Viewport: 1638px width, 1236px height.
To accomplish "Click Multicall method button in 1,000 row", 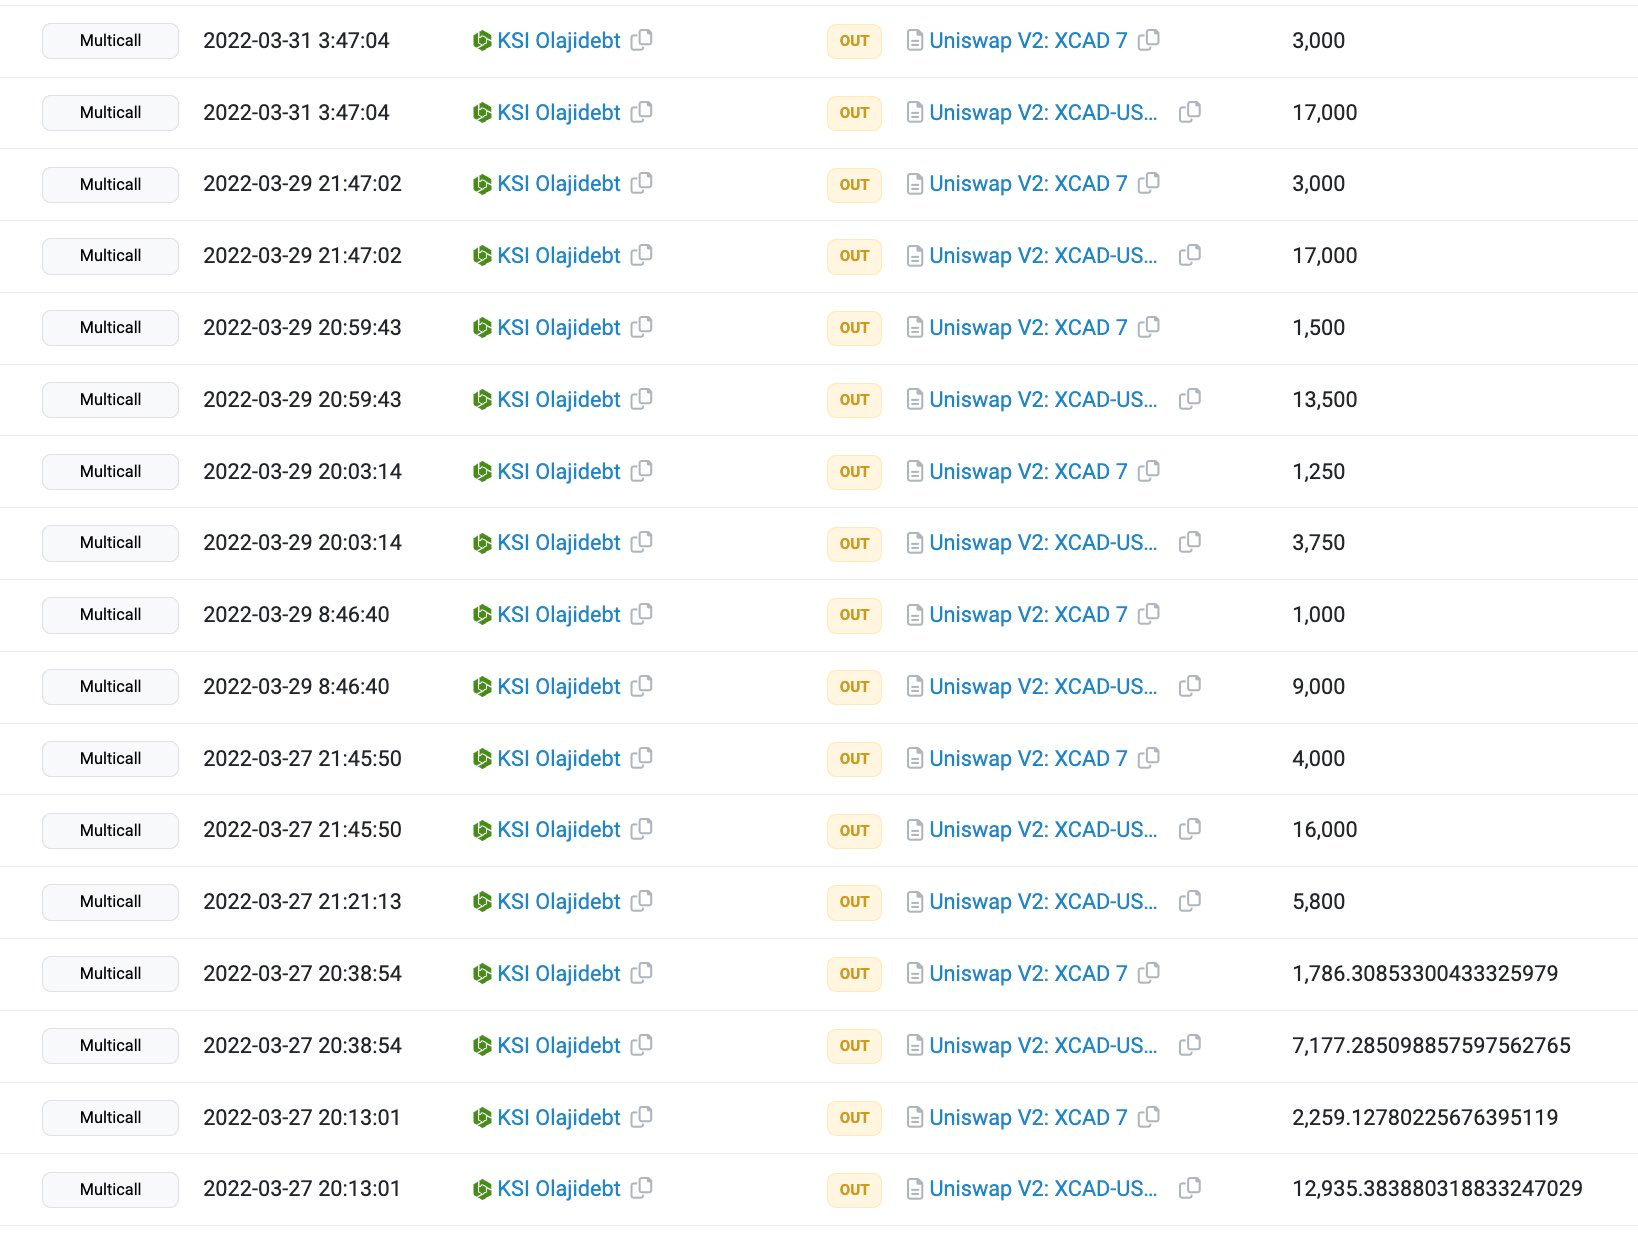I will (110, 614).
